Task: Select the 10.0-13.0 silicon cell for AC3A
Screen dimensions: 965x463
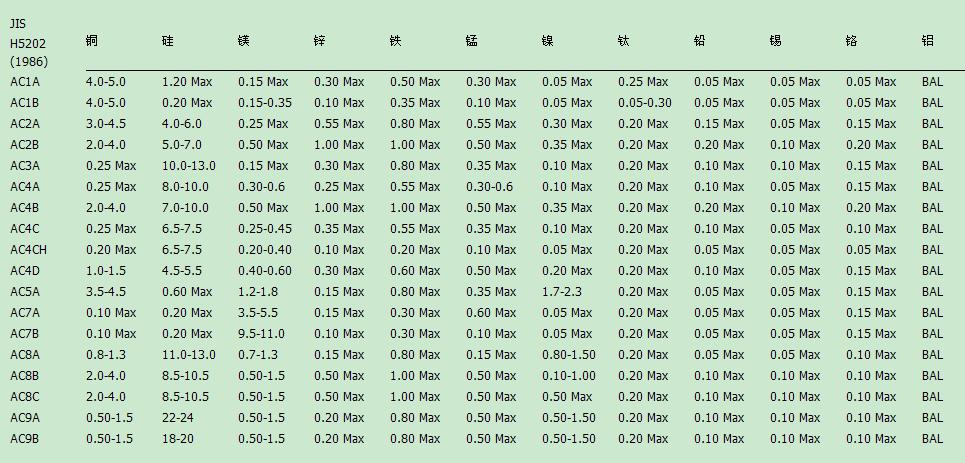Action: [x=189, y=166]
